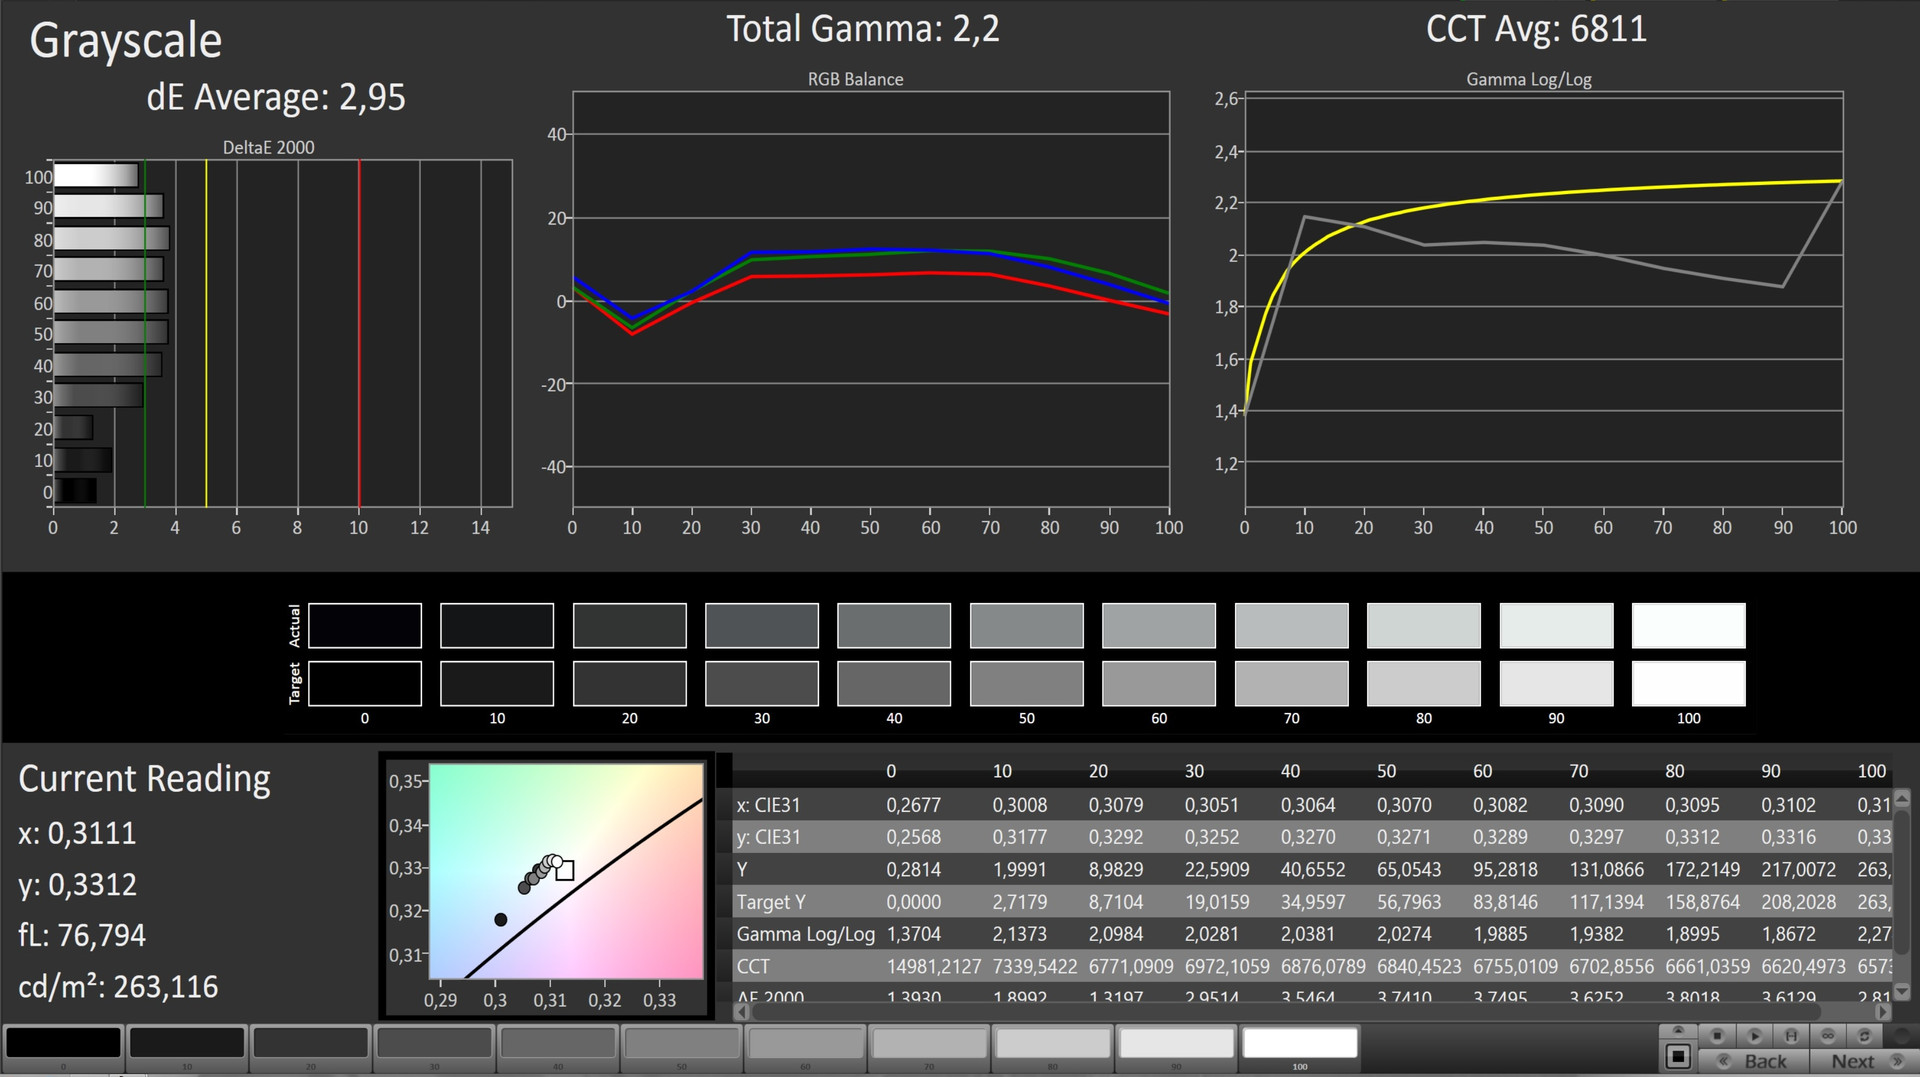Click the CCT row label
The width and height of the screenshot is (1920, 1077).
753,967
